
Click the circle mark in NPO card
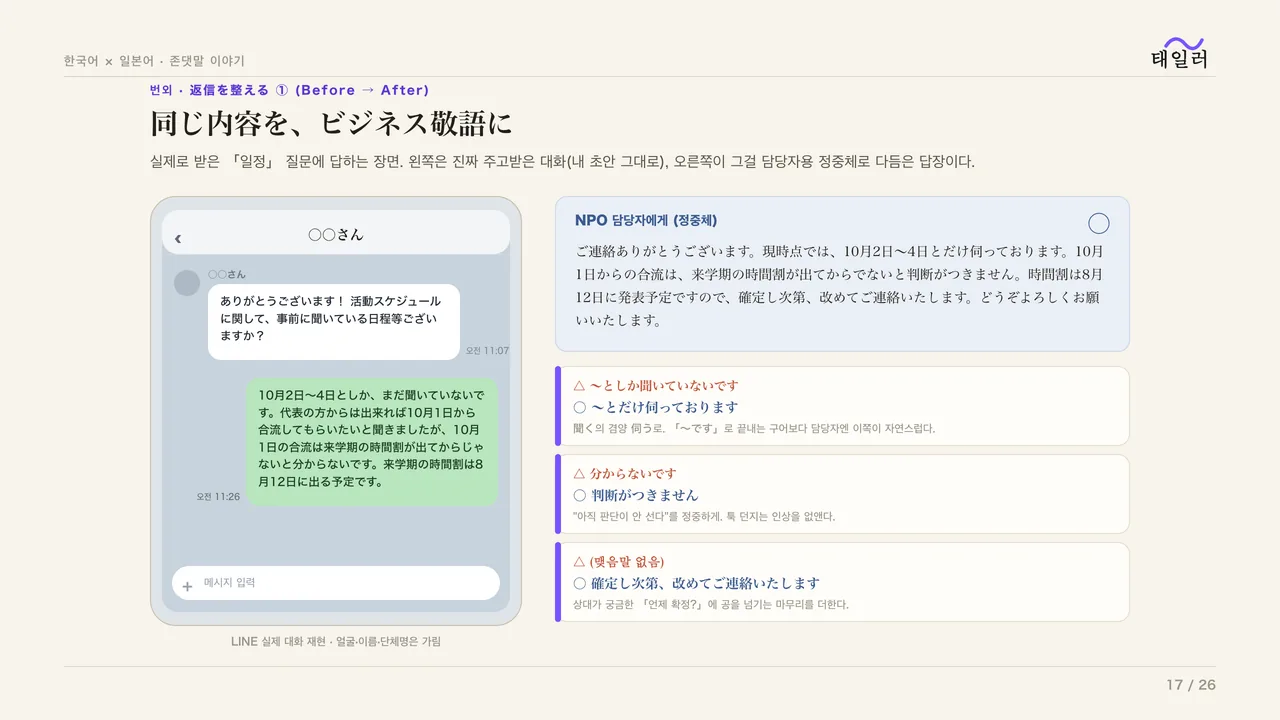pyautogui.click(x=1098, y=223)
